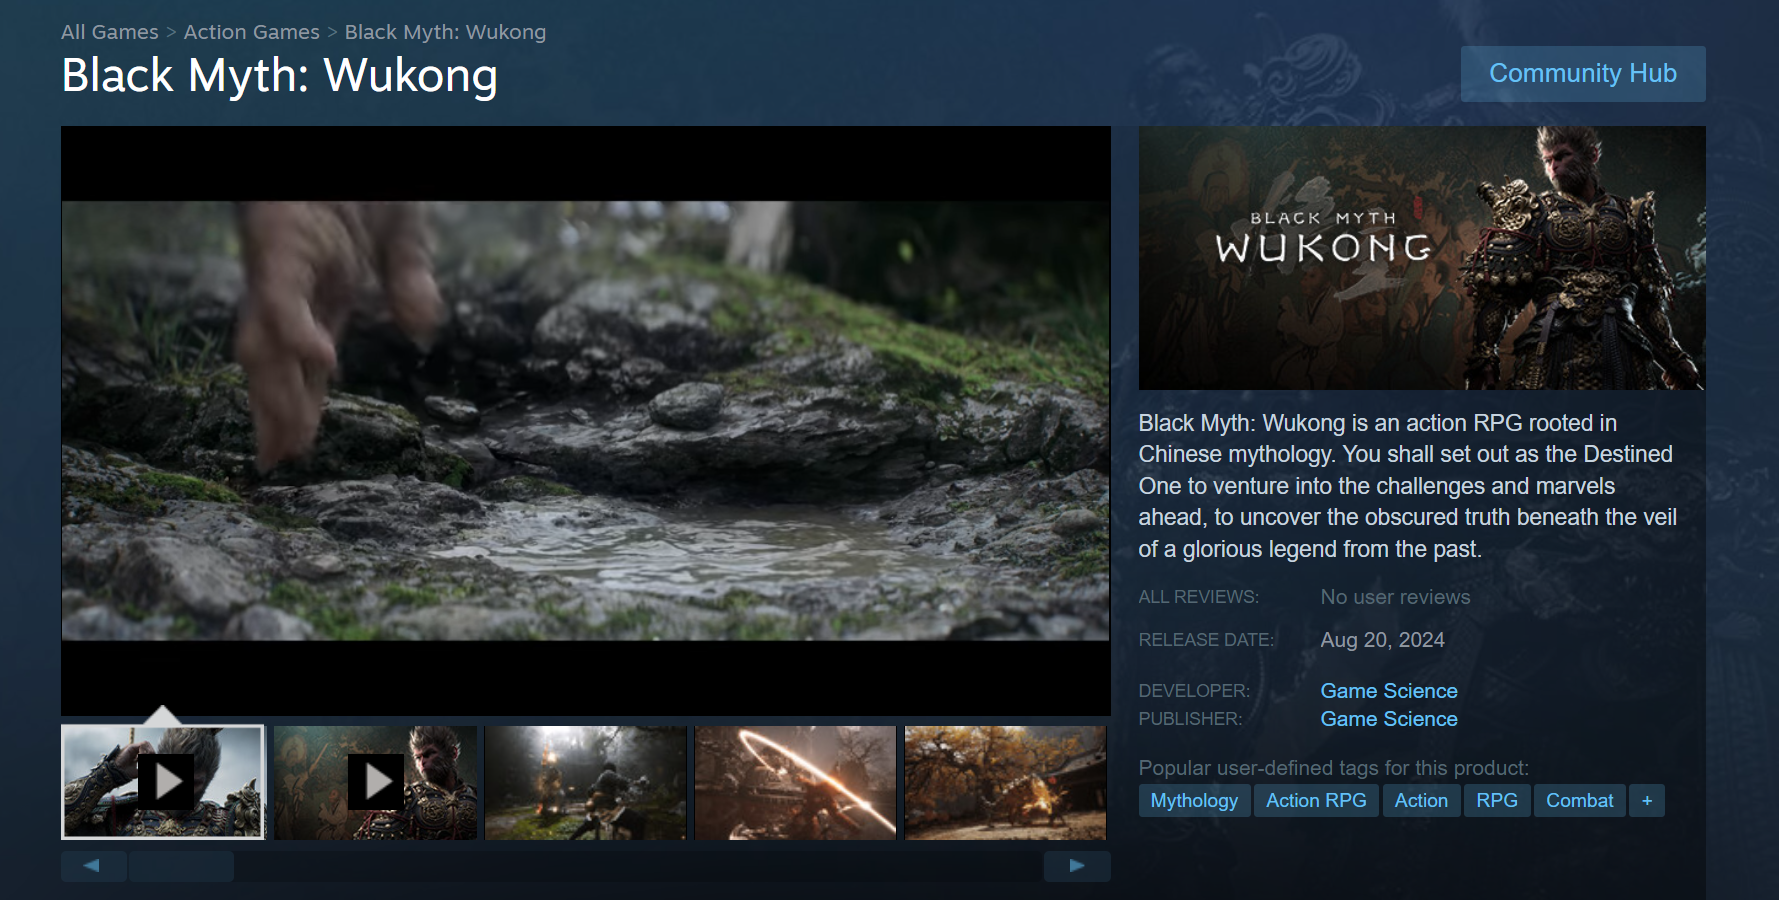Click the 'RELEASE DATE:' label
The image size is (1779, 900).
coord(1206,640)
